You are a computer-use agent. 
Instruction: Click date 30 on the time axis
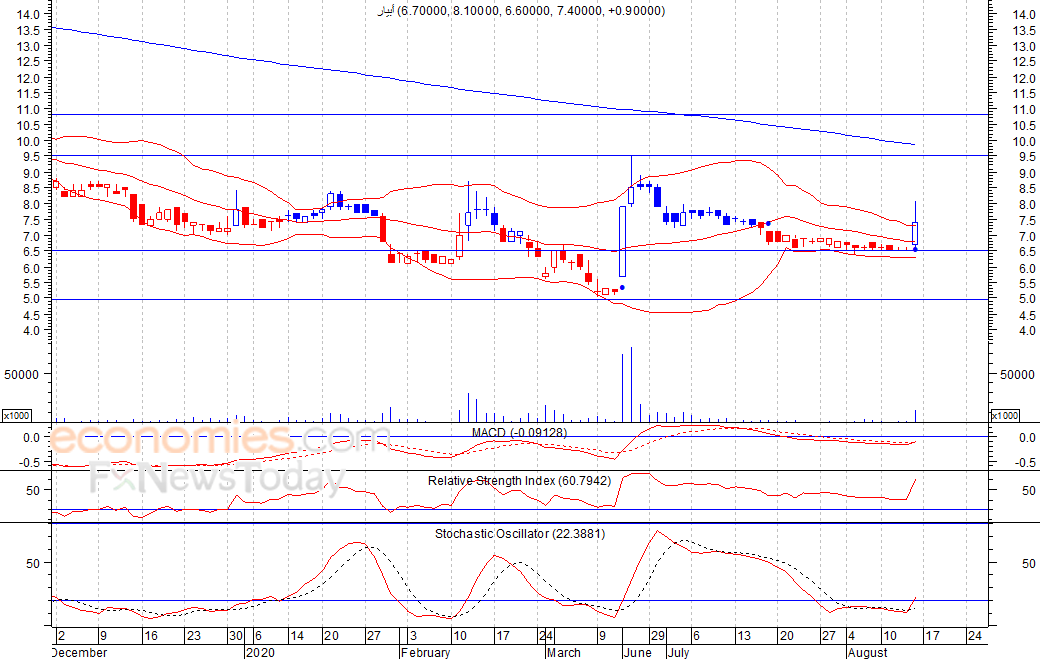pyautogui.click(x=236, y=636)
